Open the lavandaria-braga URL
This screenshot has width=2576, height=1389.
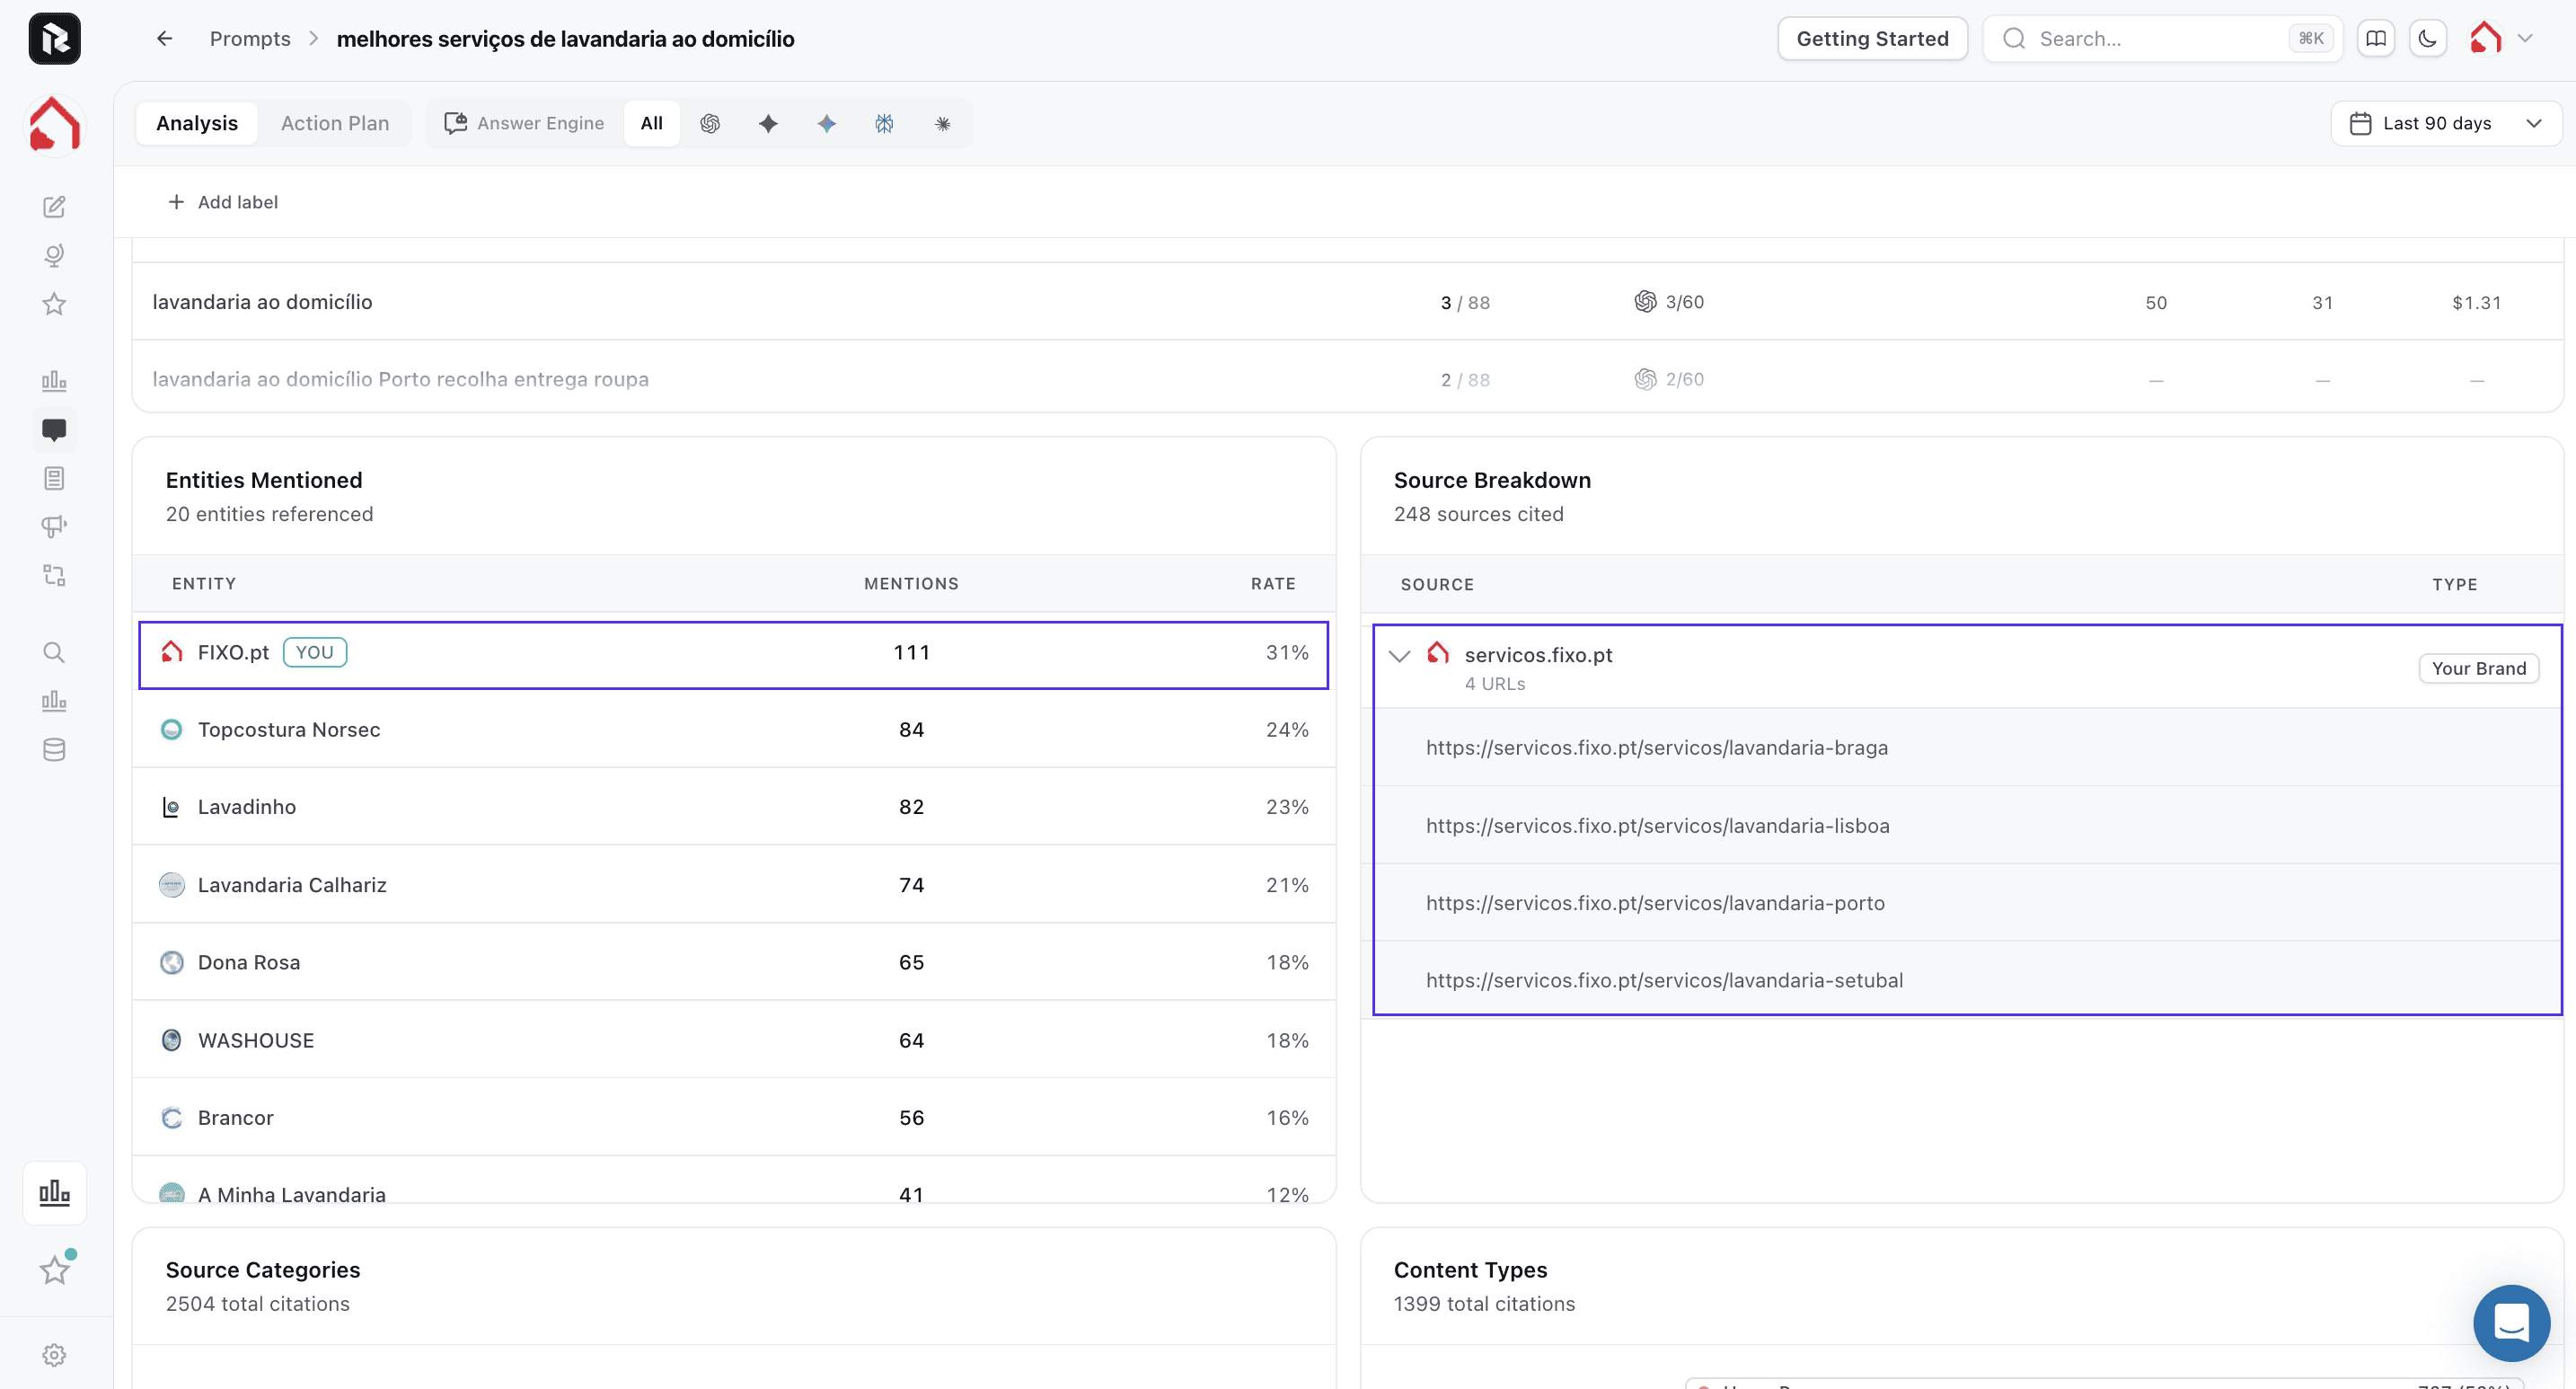coord(1657,748)
